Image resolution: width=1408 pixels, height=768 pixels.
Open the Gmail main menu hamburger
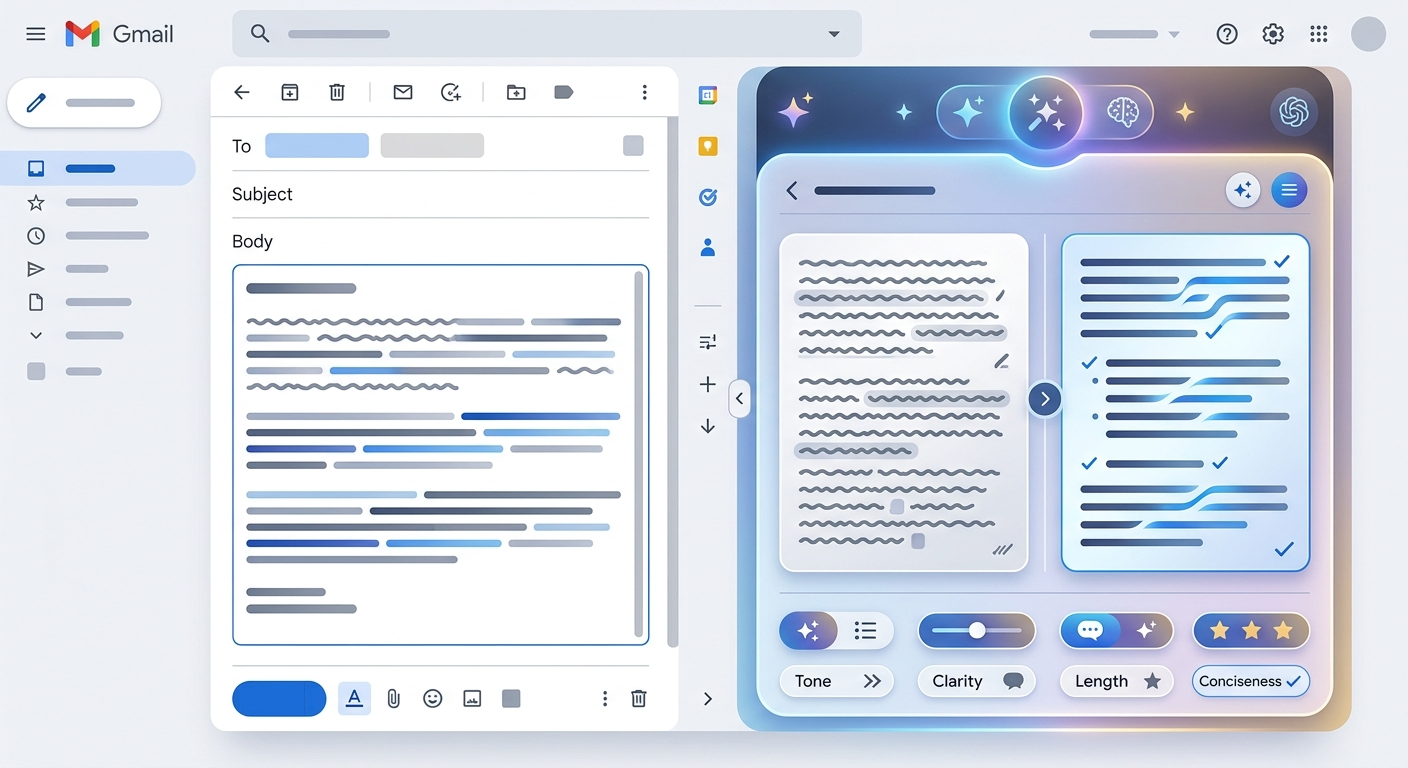[36, 34]
